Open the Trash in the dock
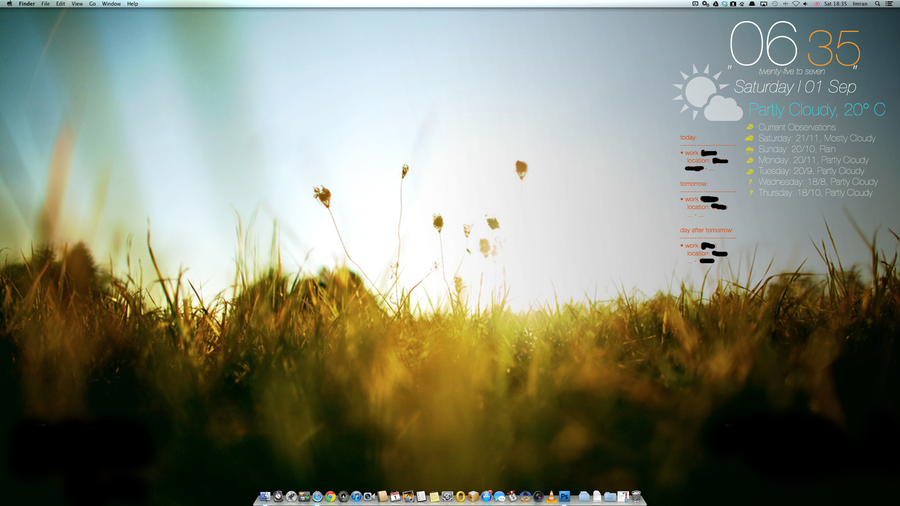Image resolution: width=900 pixels, height=506 pixels. click(x=636, y=496)
